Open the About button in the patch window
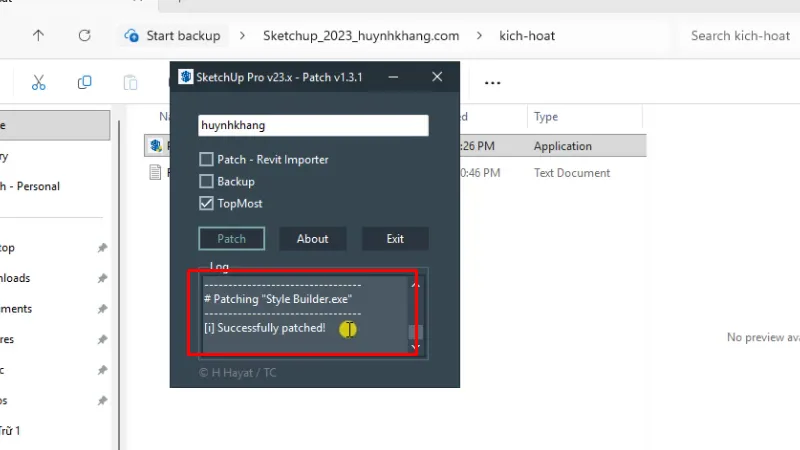 [313, 239]
